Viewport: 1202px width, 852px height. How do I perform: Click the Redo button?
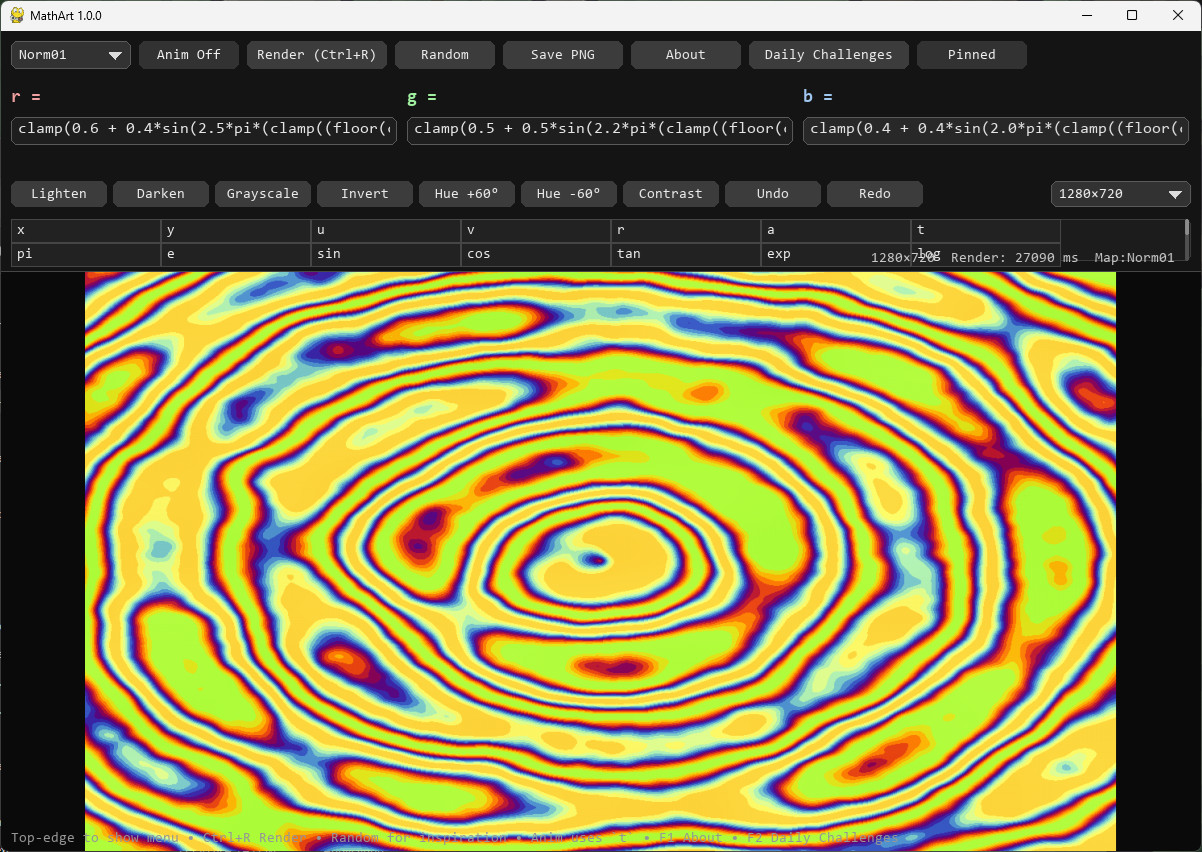(x=875, y=194)
